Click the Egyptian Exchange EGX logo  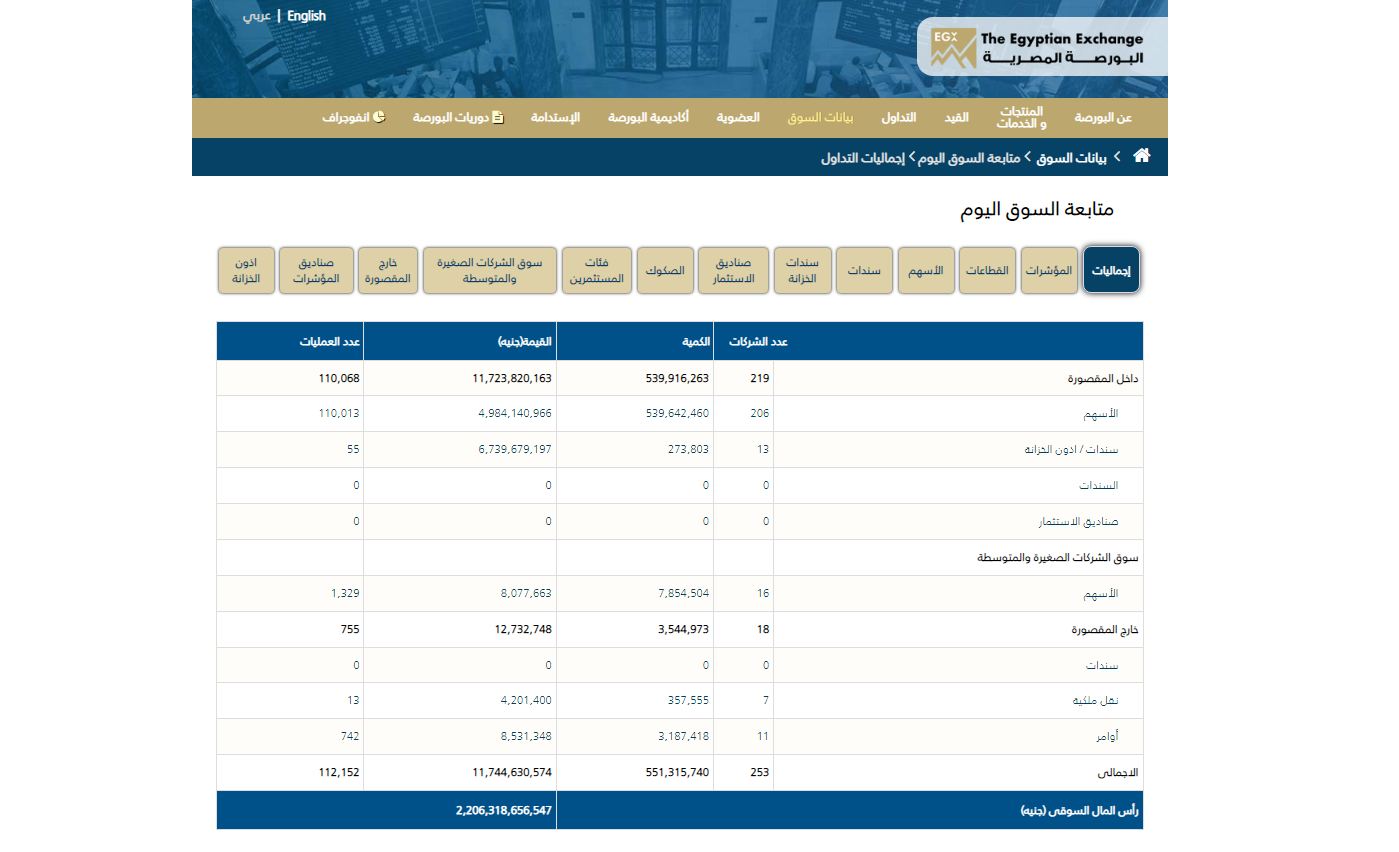[1041, 47]
